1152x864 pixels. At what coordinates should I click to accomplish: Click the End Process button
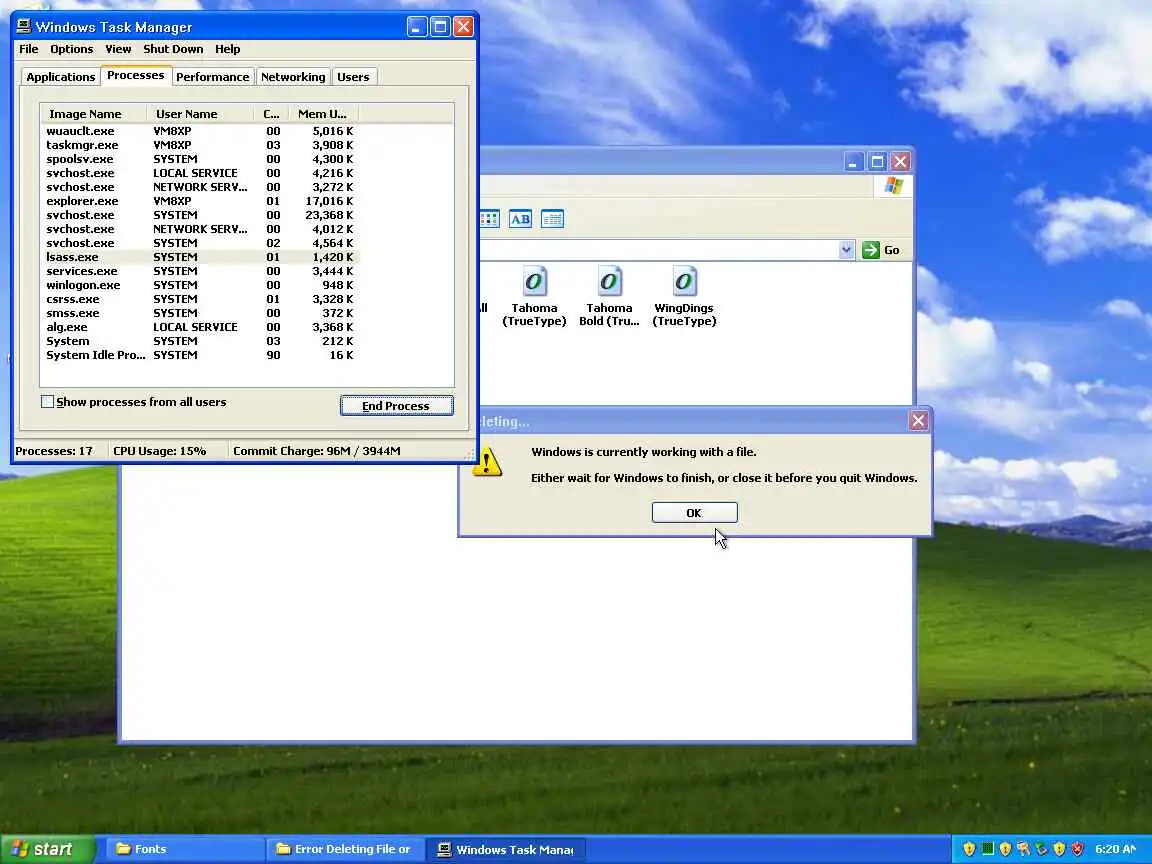pyautogui.click(x=397, y=406)
